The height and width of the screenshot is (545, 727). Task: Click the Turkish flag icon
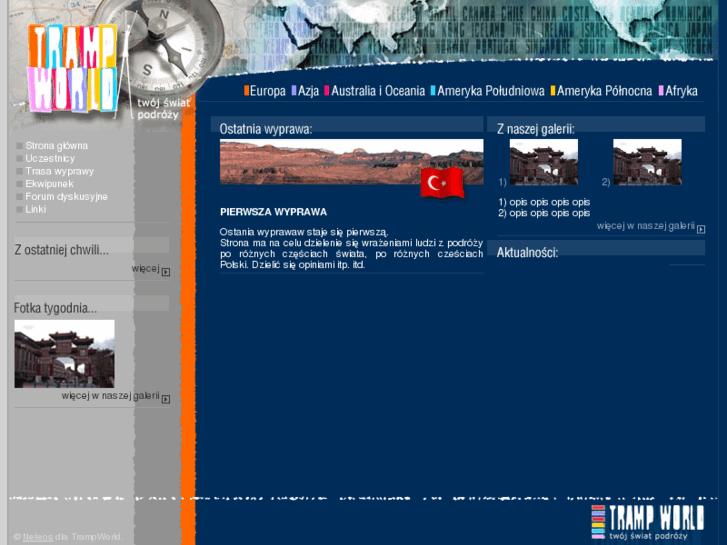(x=442, y=183)
